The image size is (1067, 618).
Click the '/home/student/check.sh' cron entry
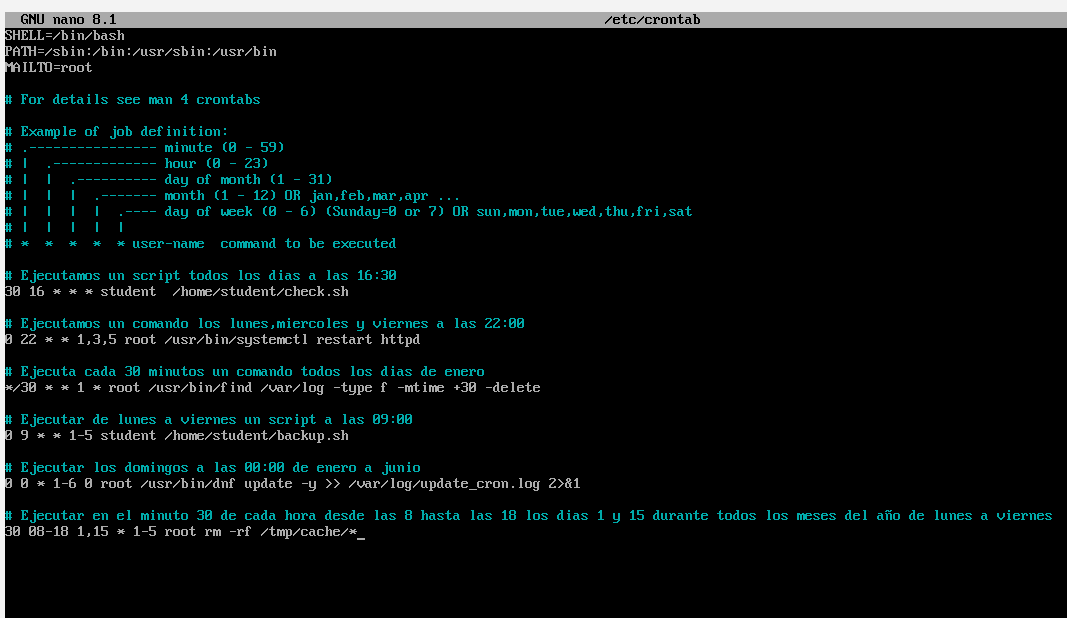(176, 291)
